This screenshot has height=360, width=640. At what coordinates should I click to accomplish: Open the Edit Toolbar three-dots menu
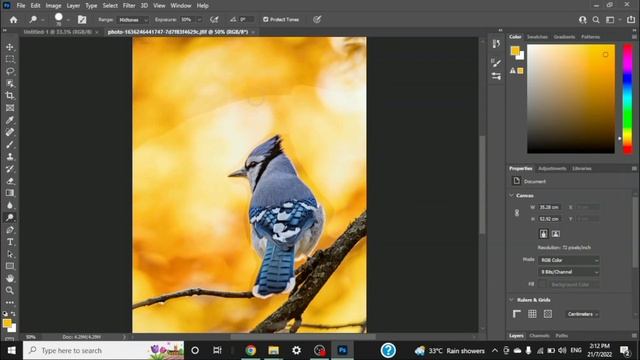(x=10, y=302)
